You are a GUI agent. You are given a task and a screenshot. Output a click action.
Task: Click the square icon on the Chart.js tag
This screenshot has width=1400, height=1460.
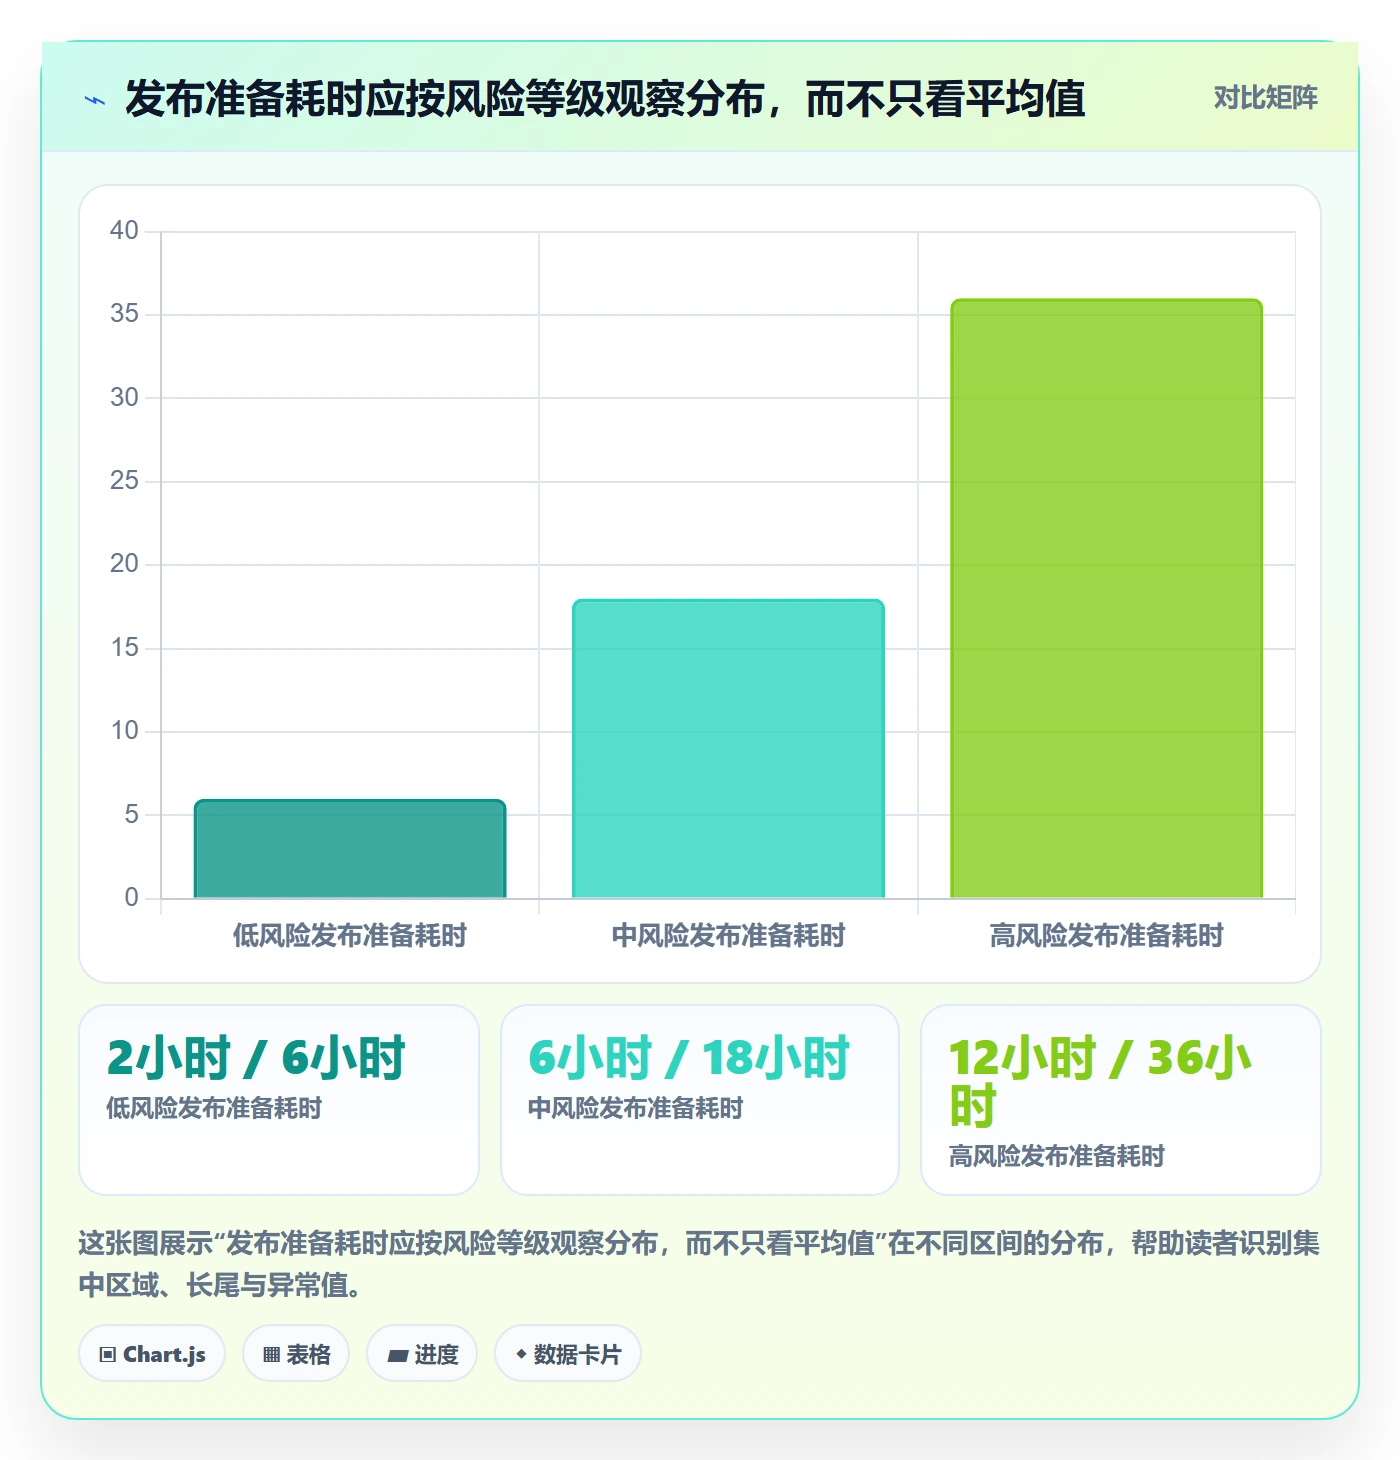pyautogui.click(x=108, y=1355)
